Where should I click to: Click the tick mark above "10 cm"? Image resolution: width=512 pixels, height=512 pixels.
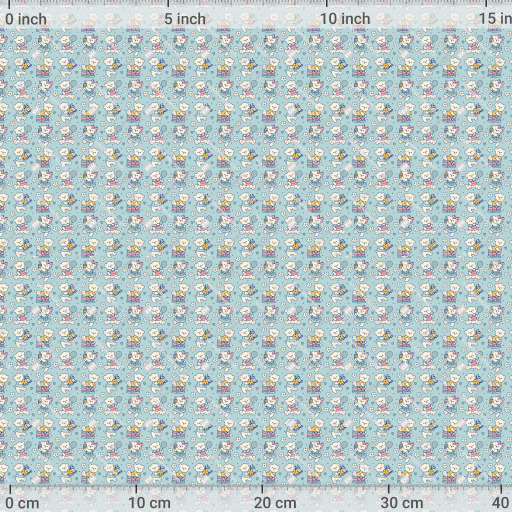[136, 489]
